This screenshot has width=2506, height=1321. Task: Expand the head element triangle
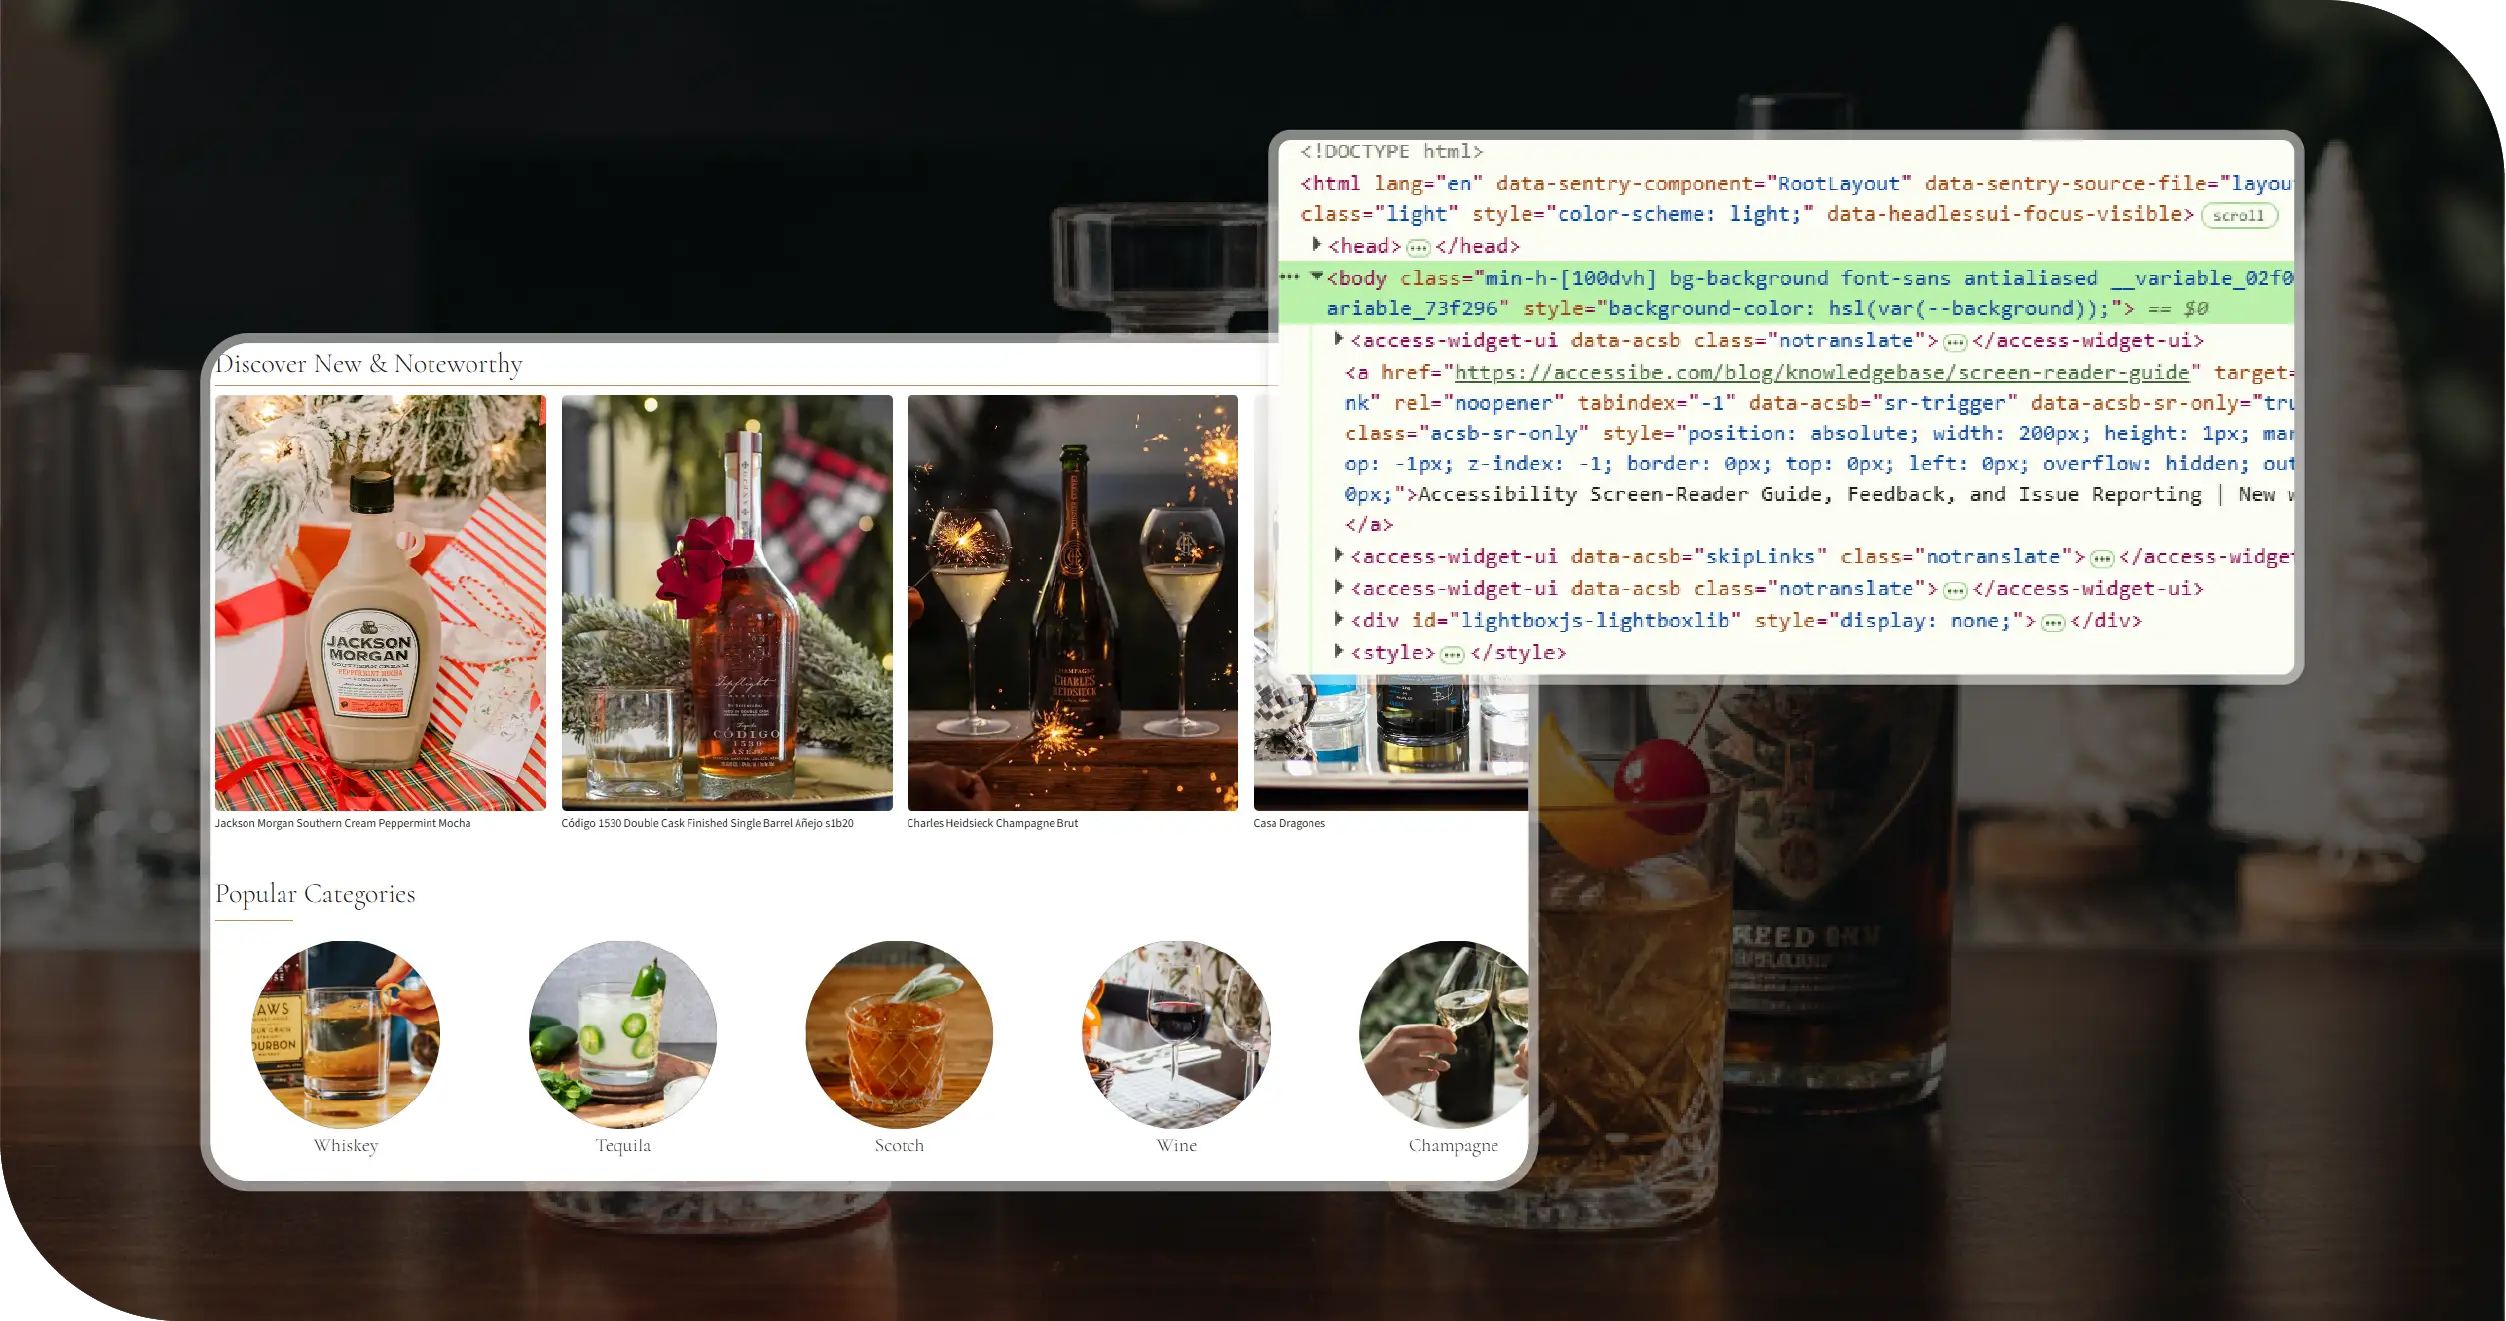[1317, 244]
